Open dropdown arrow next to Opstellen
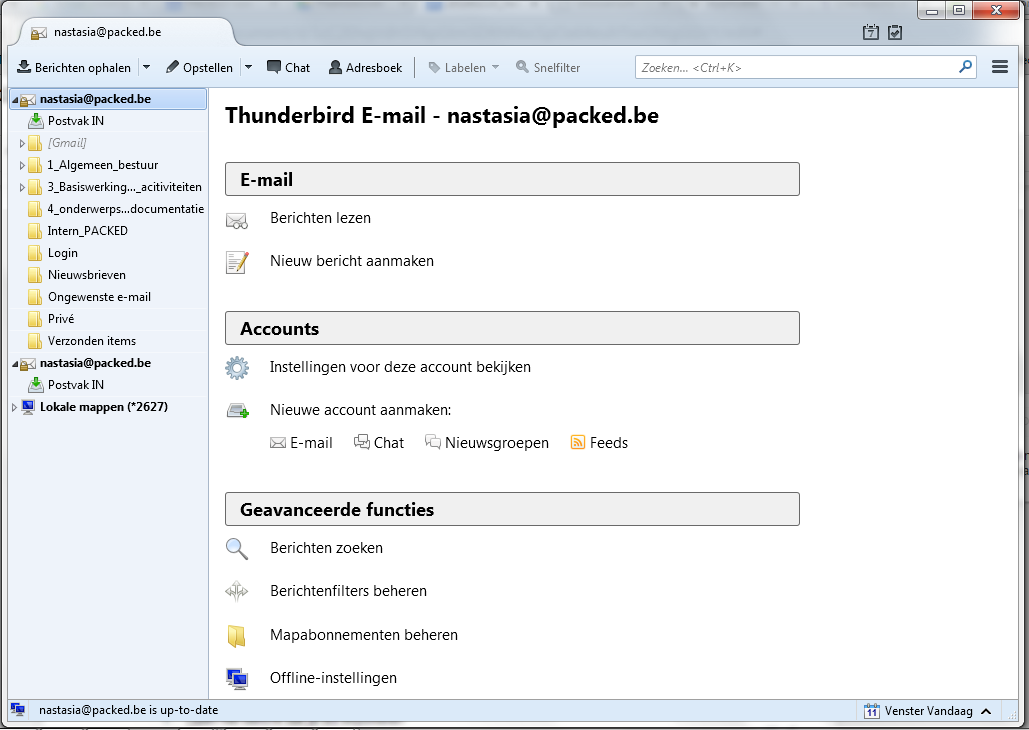This screenshot has width=1029, height=730. coord(248,68)
